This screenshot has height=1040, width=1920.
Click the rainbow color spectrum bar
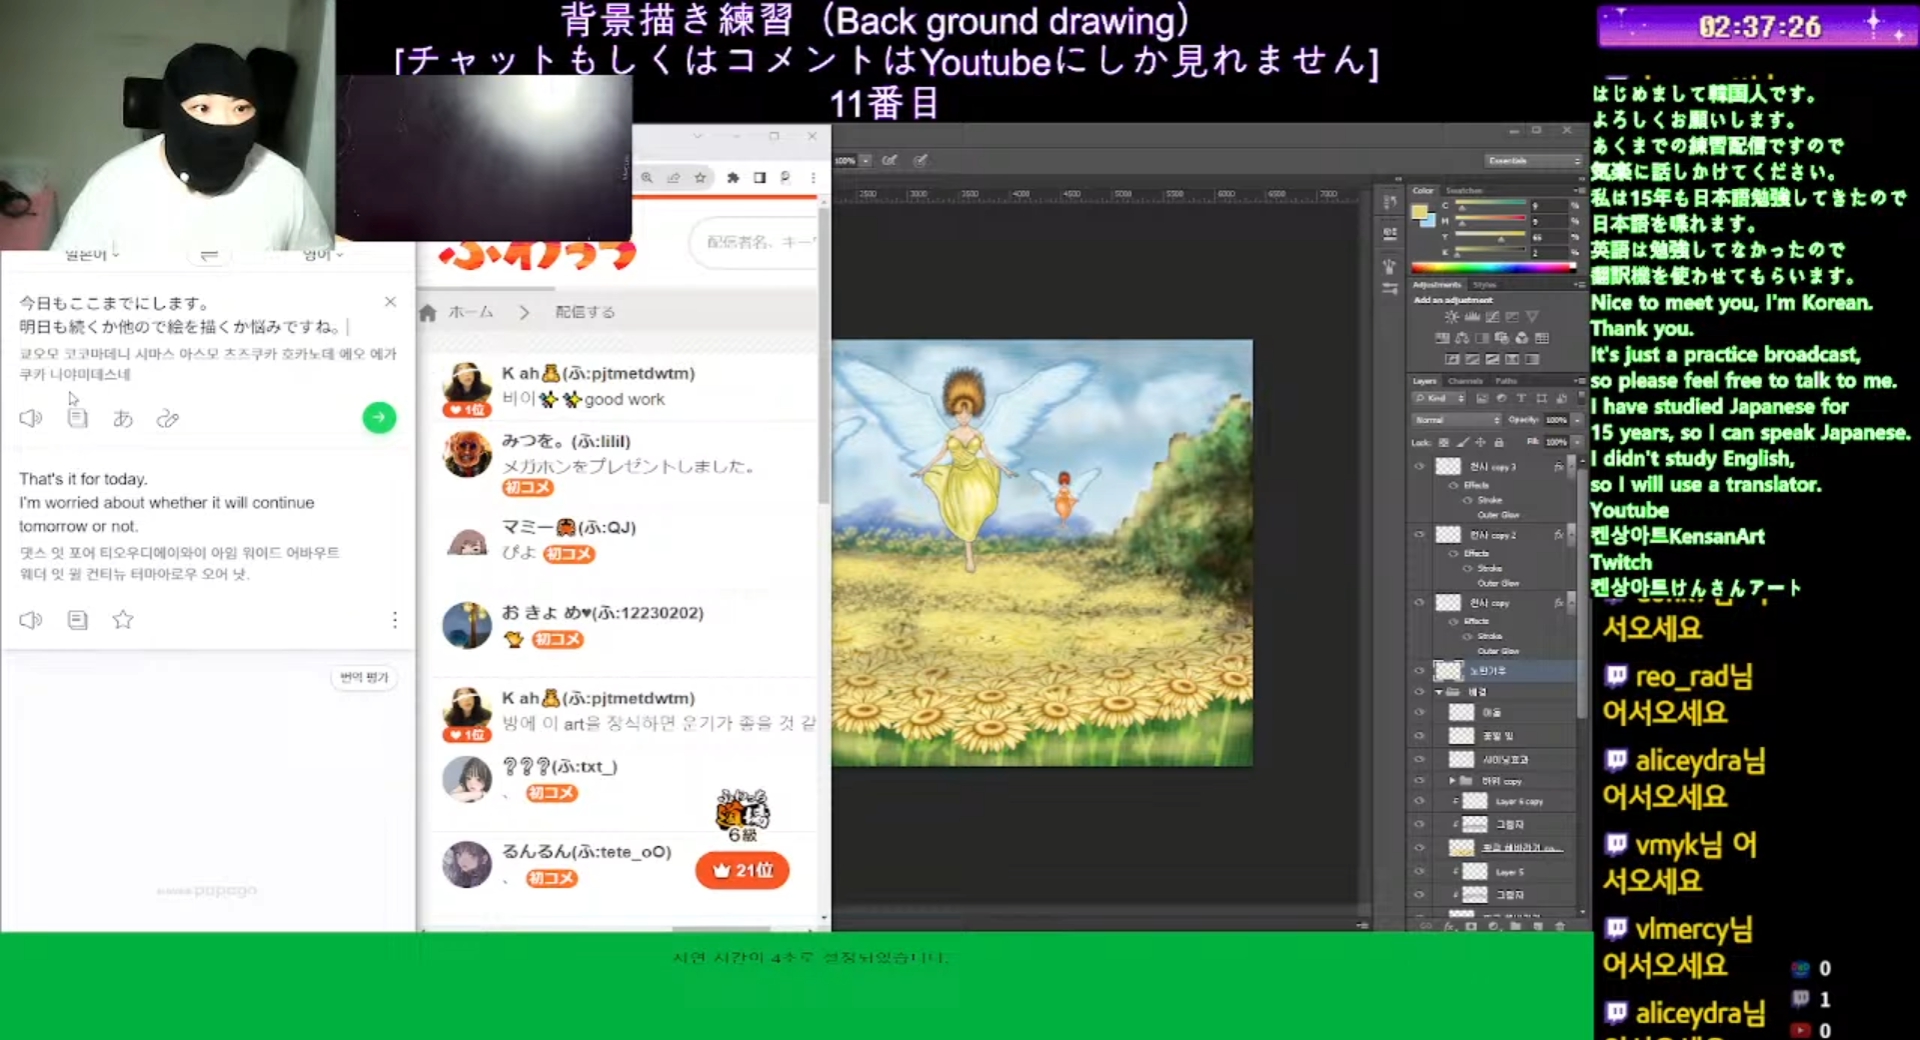(x=1493, y=267)
